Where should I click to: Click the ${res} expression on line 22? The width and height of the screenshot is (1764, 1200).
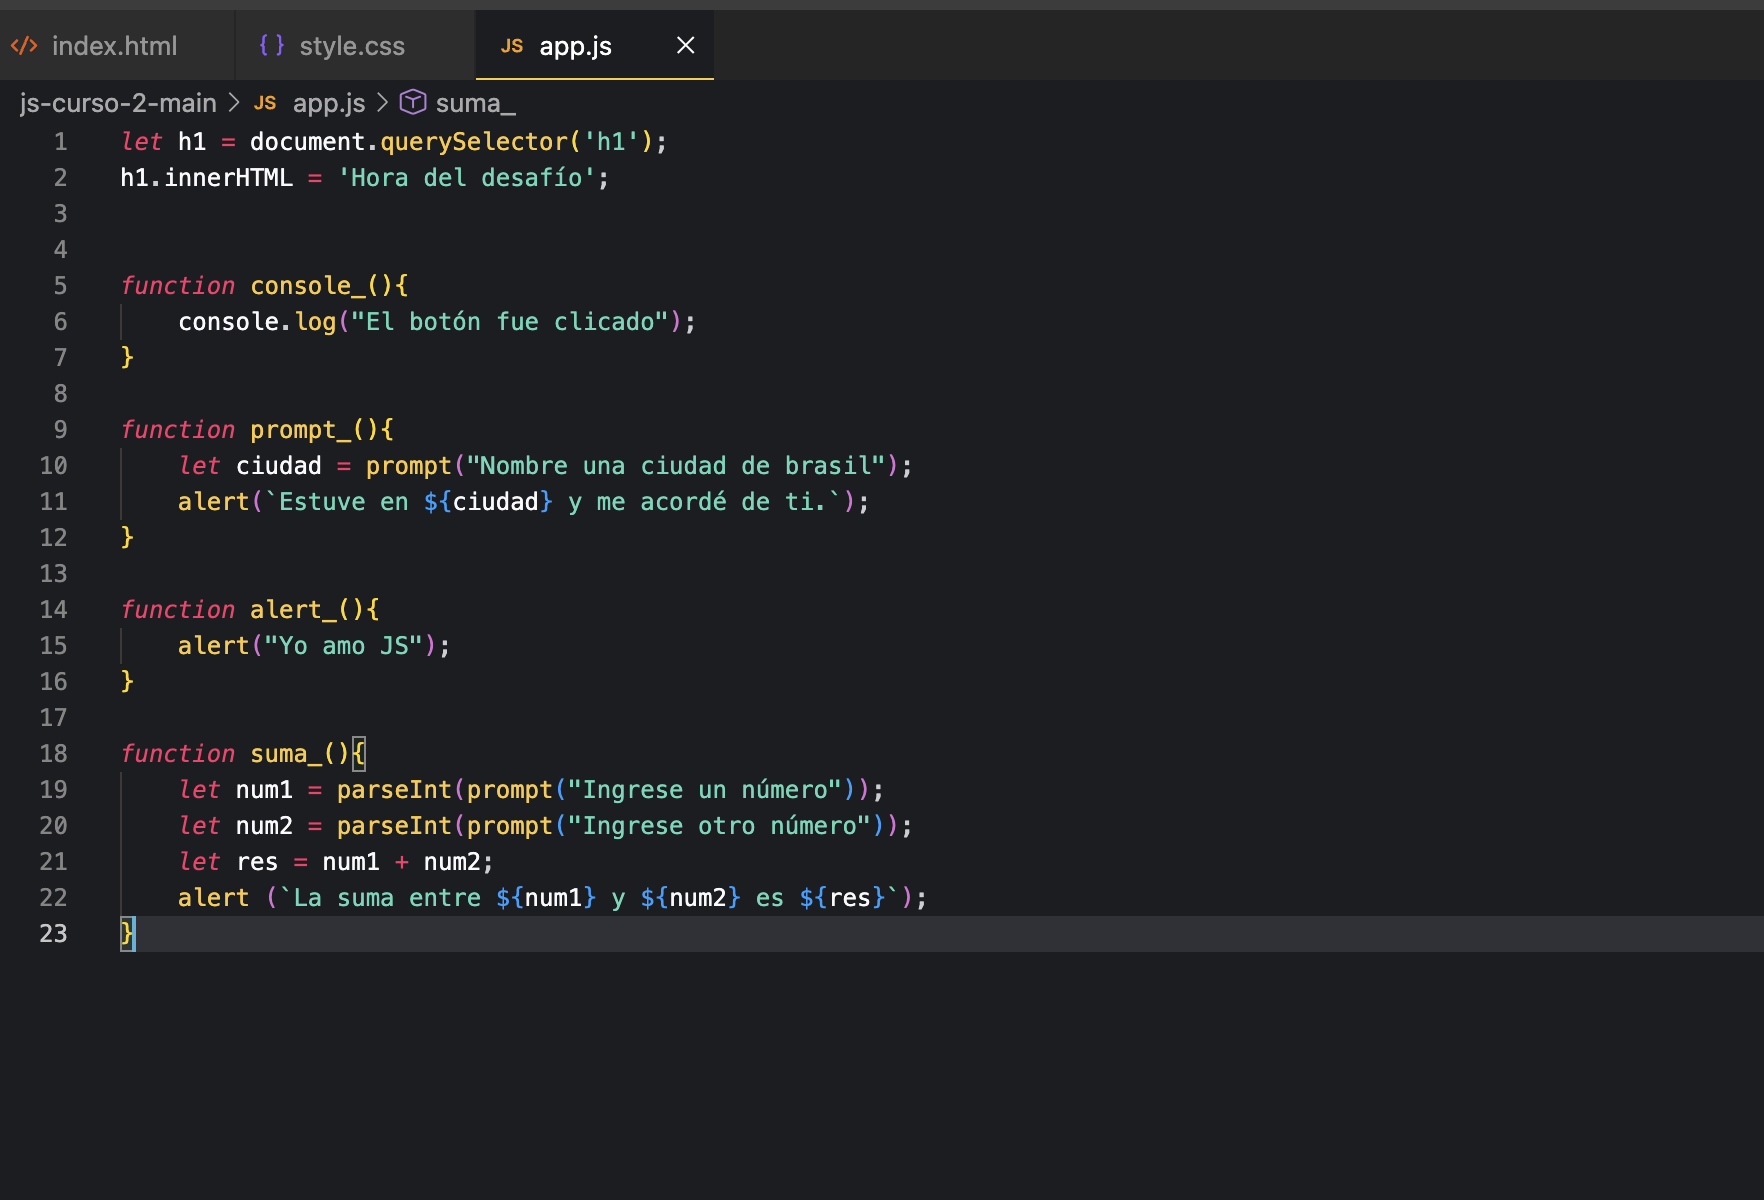(843, 898)
